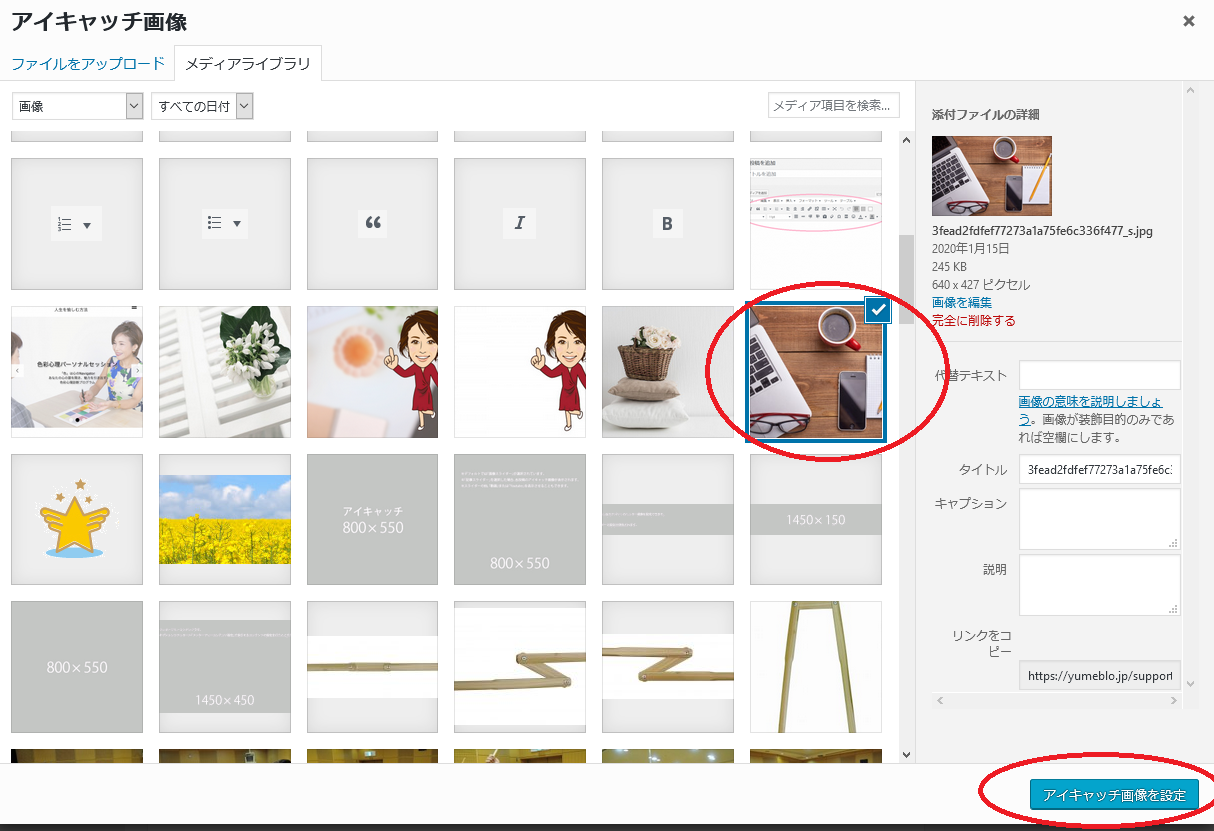1214x831 pixels.
Task: Close the アイキャッチ画像 dialog
Action: 1189,21
